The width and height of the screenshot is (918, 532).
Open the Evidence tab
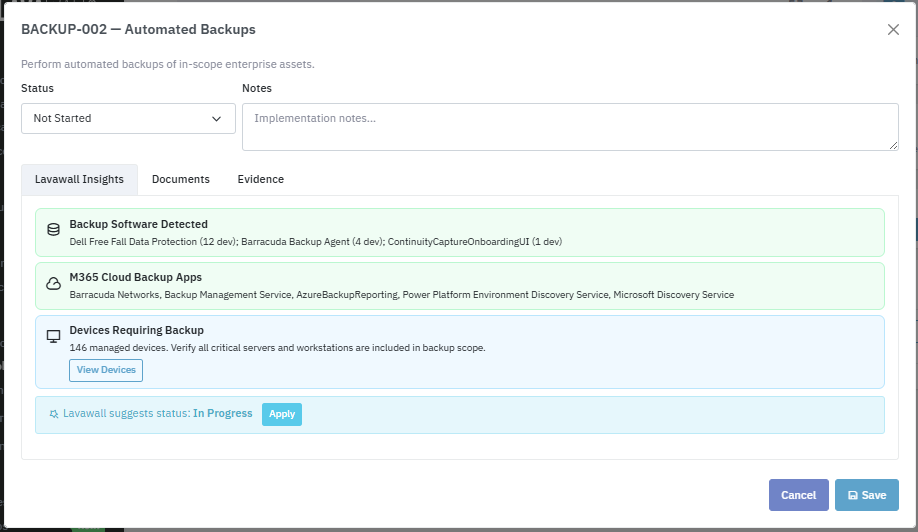click(260, 179)
